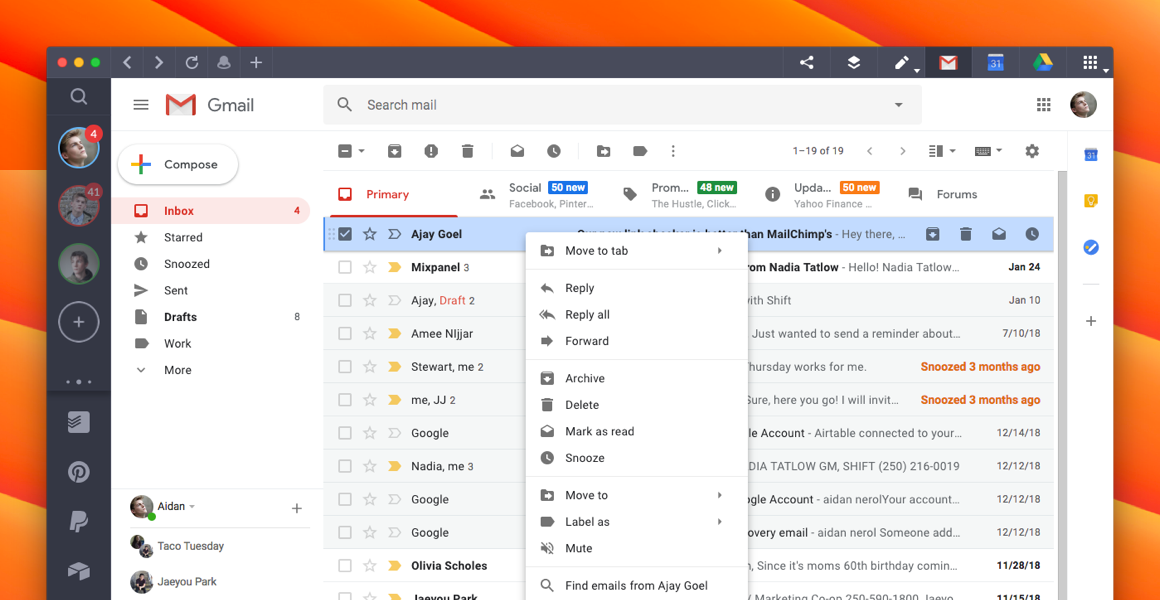Open Google Keep in the side panel
The image size is (1160, 600).
pyautogui.click(x=1090, y=200)
